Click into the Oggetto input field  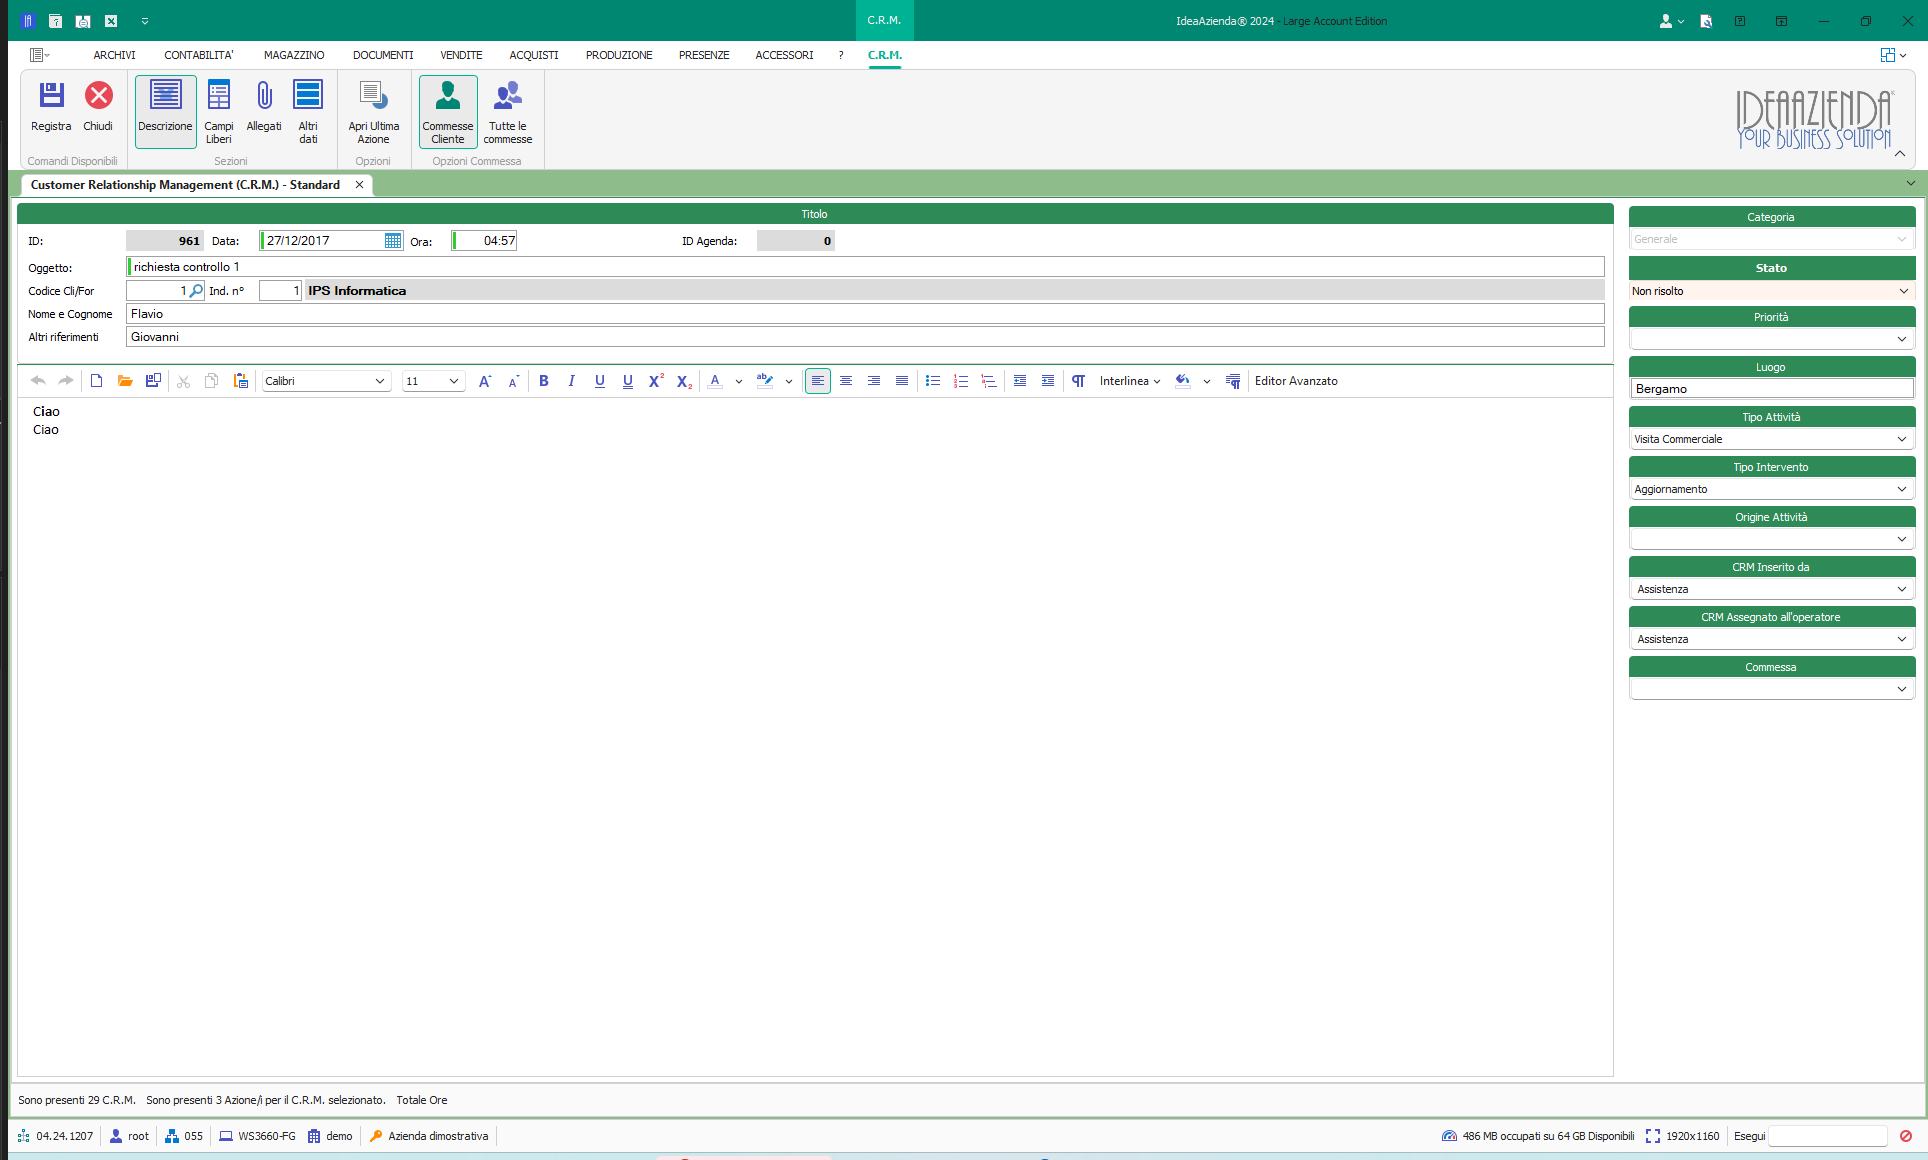point(865,267)
